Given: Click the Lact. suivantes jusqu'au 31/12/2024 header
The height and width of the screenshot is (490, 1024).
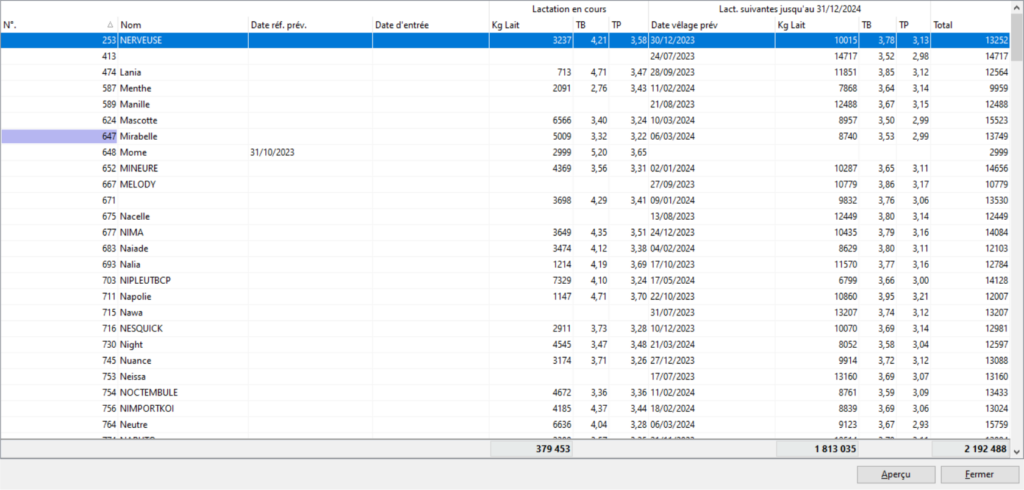Looking at the screenshot, I should (789, 8).
